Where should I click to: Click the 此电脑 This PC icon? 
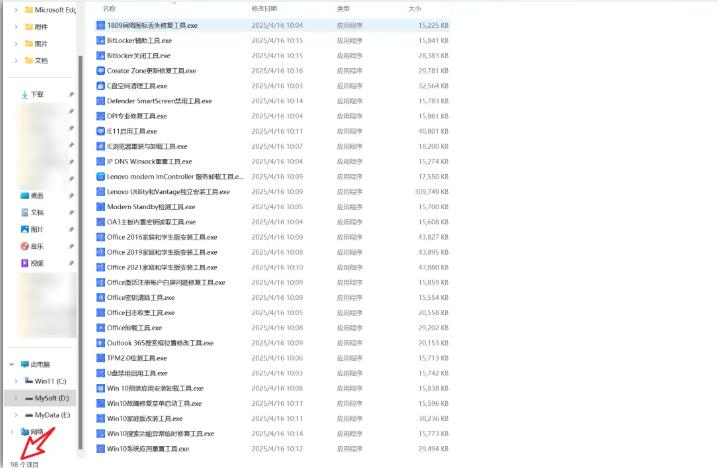click(x=25, y=364)
